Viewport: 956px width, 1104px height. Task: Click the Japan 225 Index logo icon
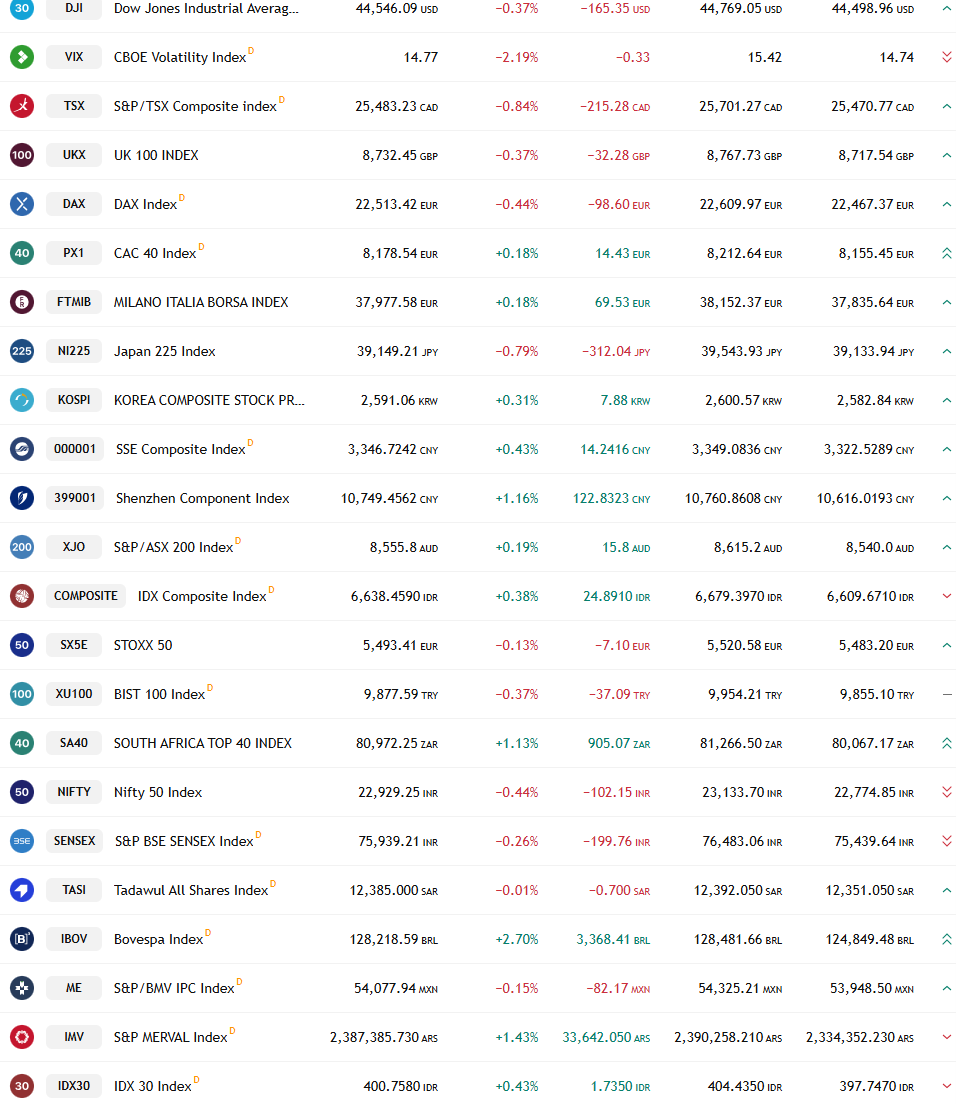click(x=22, y=351)
